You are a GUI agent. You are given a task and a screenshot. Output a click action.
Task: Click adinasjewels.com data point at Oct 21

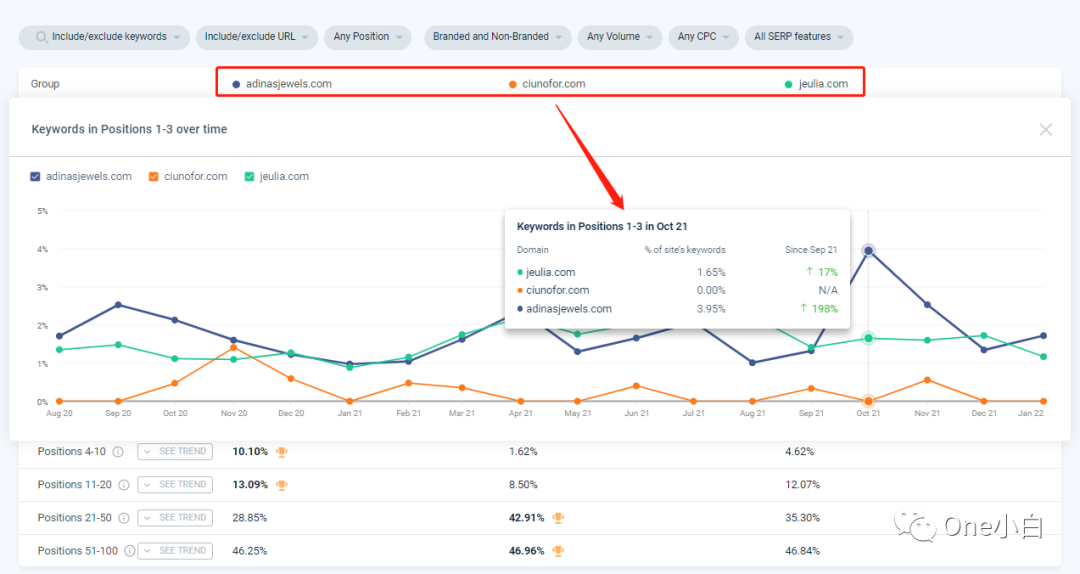869,251
